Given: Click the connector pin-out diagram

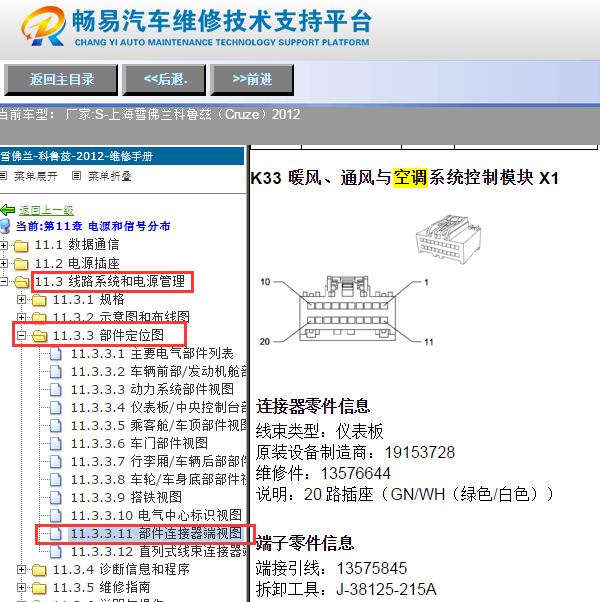Looking at the screenshot, I should click(347, 310).
